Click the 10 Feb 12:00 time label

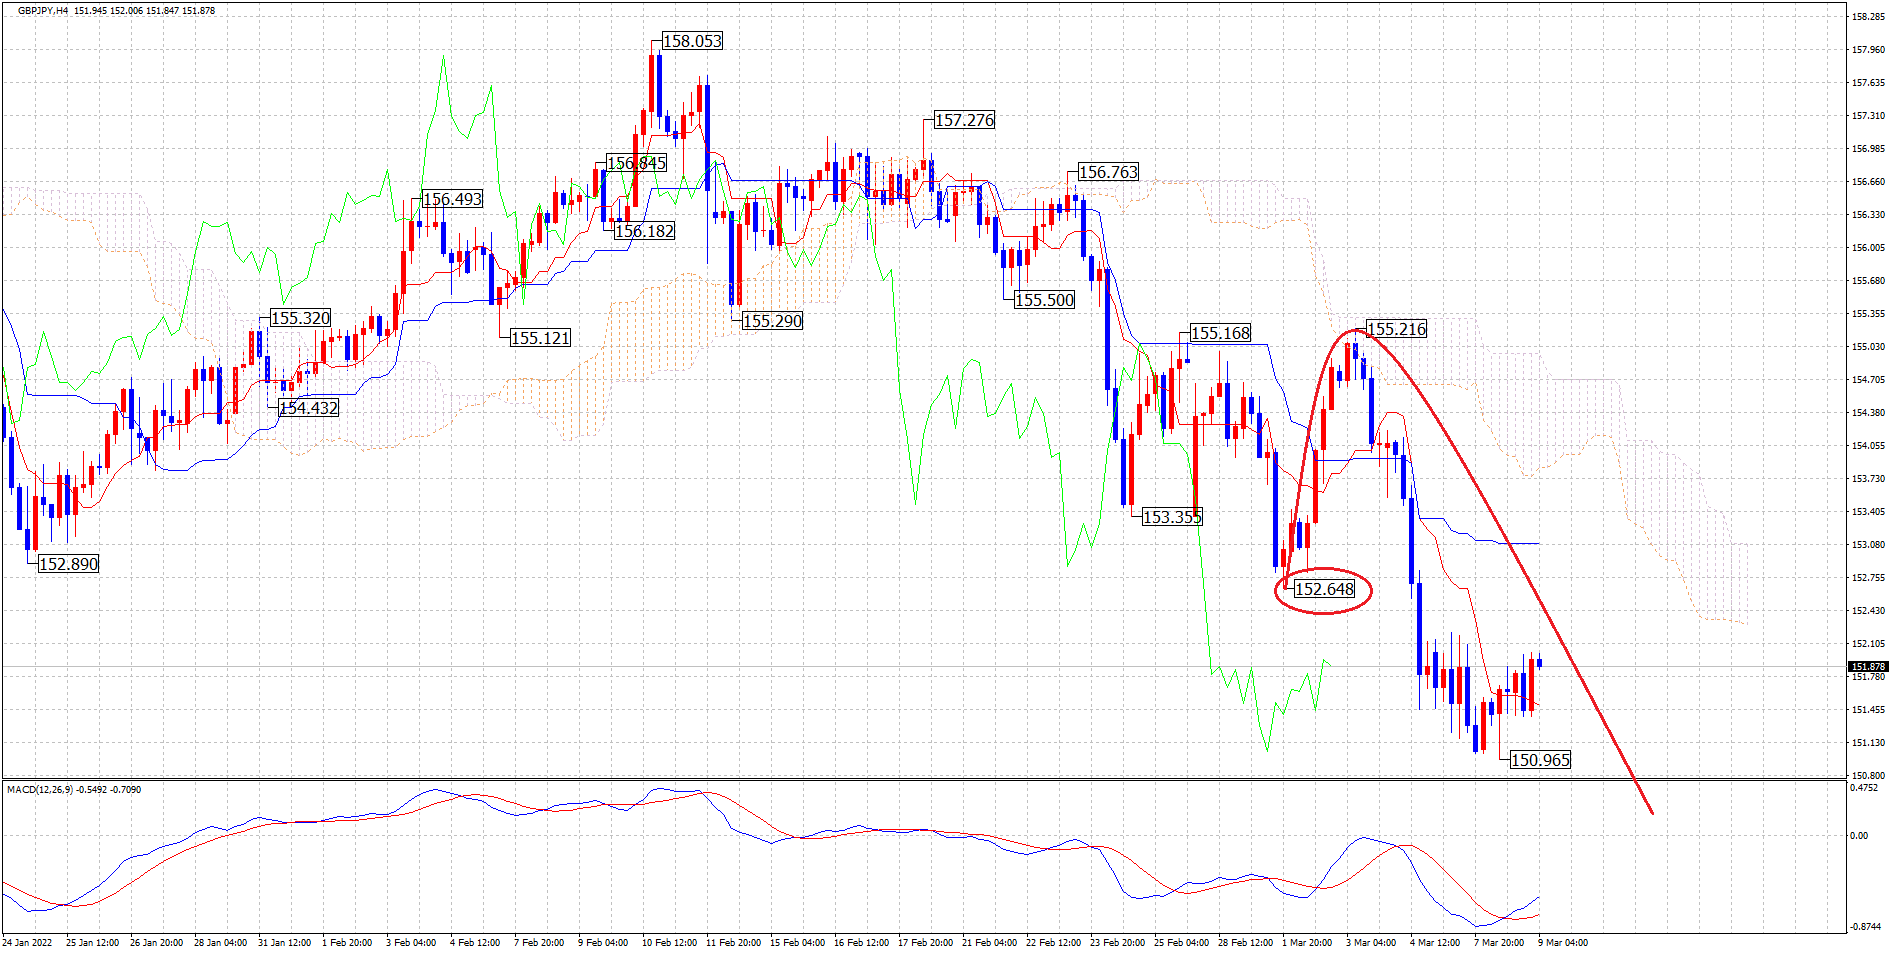669,942
